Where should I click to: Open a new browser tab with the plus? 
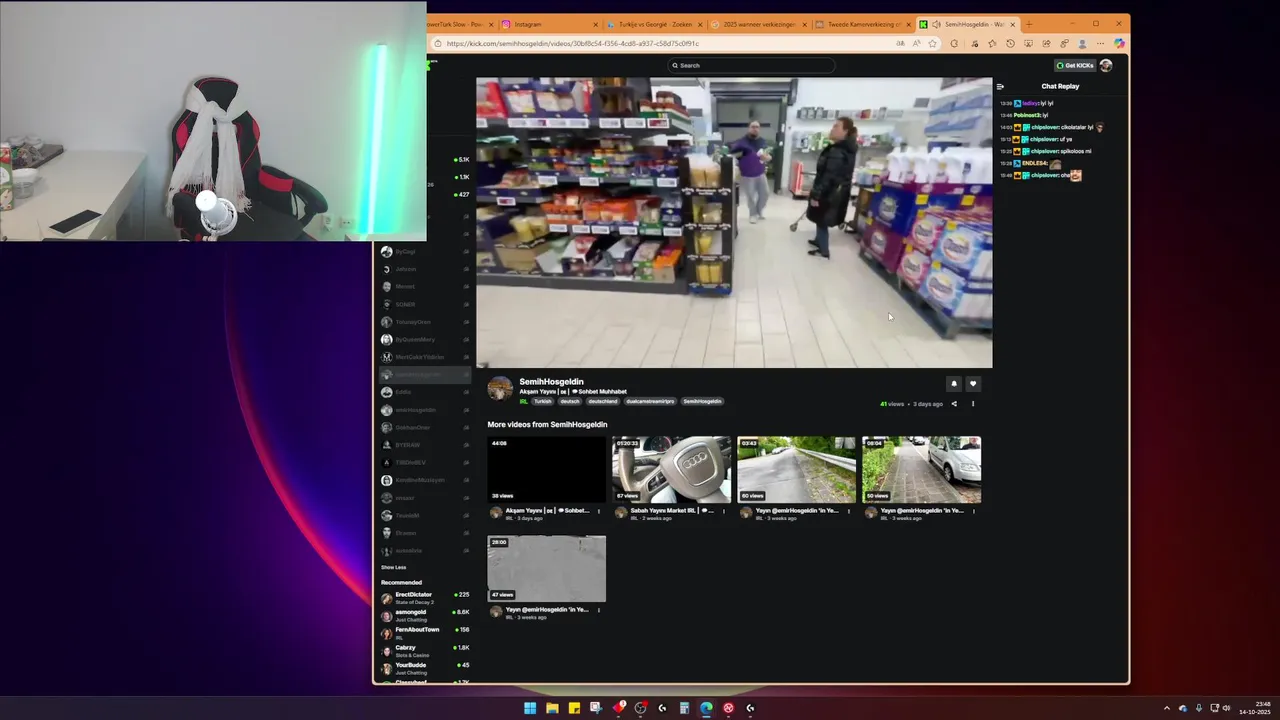[x=1029, y=24]
